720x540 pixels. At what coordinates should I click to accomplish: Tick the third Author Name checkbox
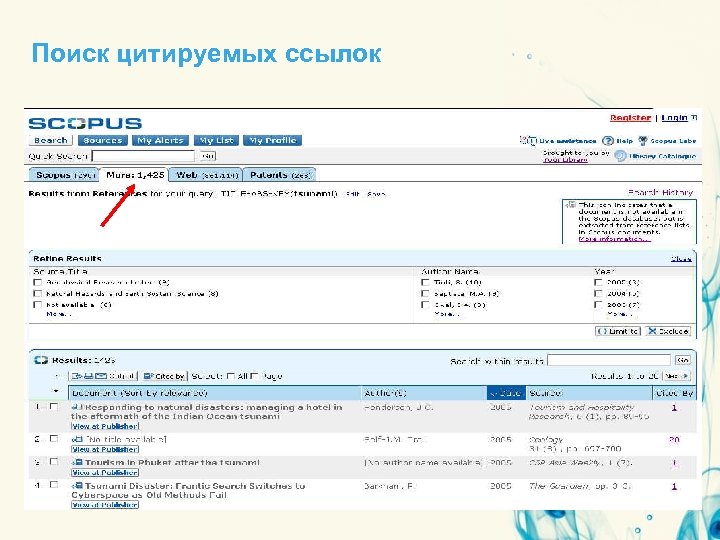click(x=425, y=304)
